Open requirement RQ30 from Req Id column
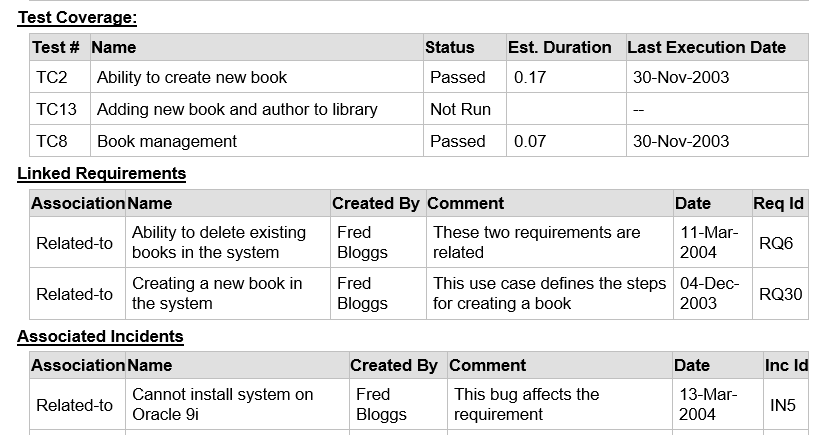 pyautogui.click(x=780, y=294)
